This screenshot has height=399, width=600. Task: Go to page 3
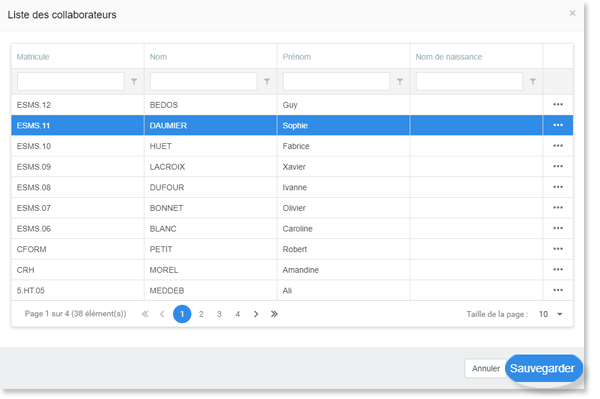pyautogui.click(x=219, y=314)
